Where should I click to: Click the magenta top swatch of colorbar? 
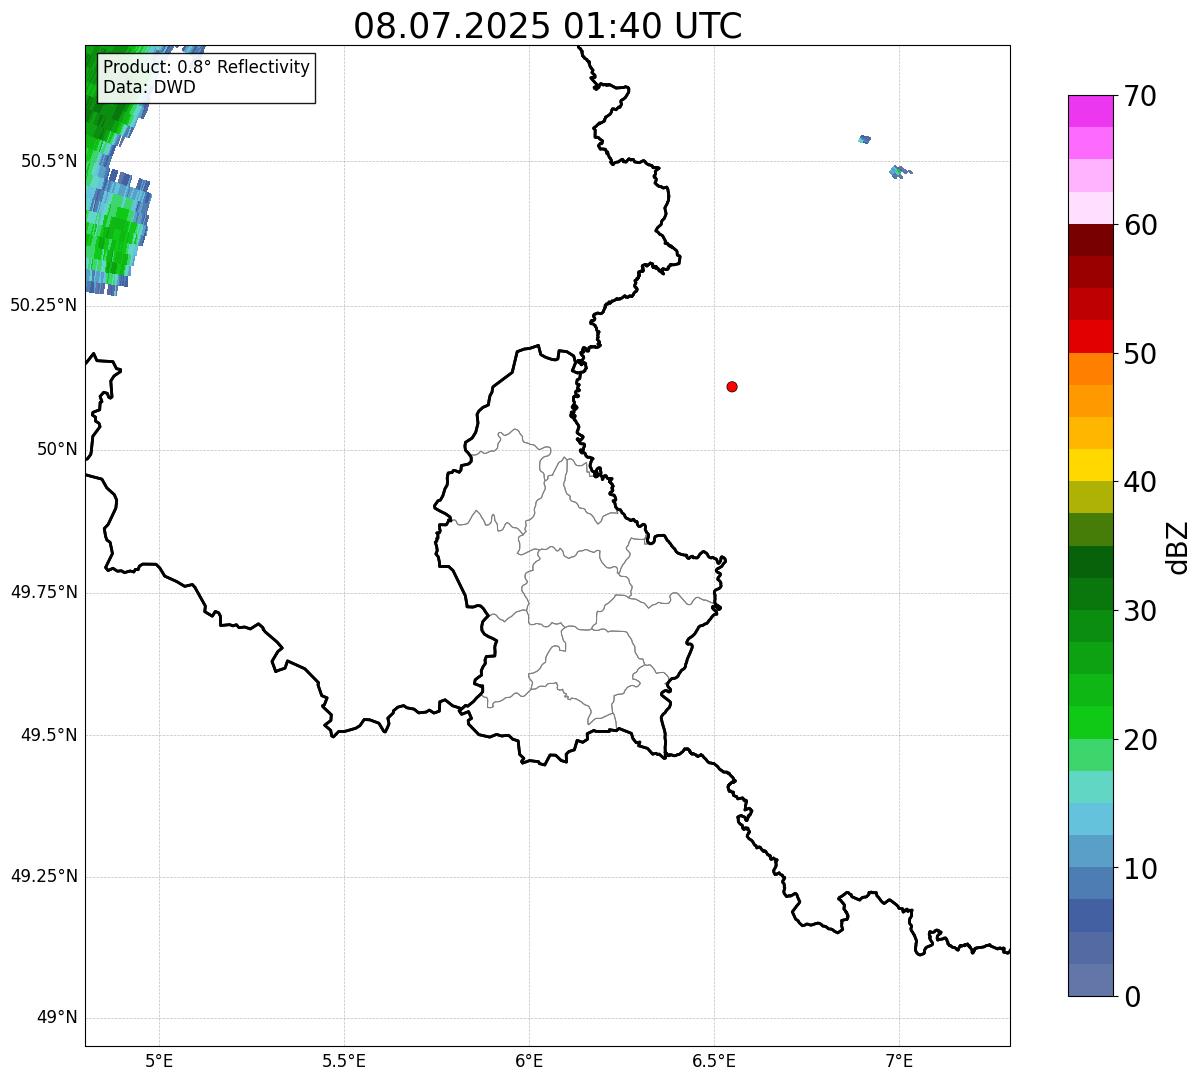(x=1090, y=111)
